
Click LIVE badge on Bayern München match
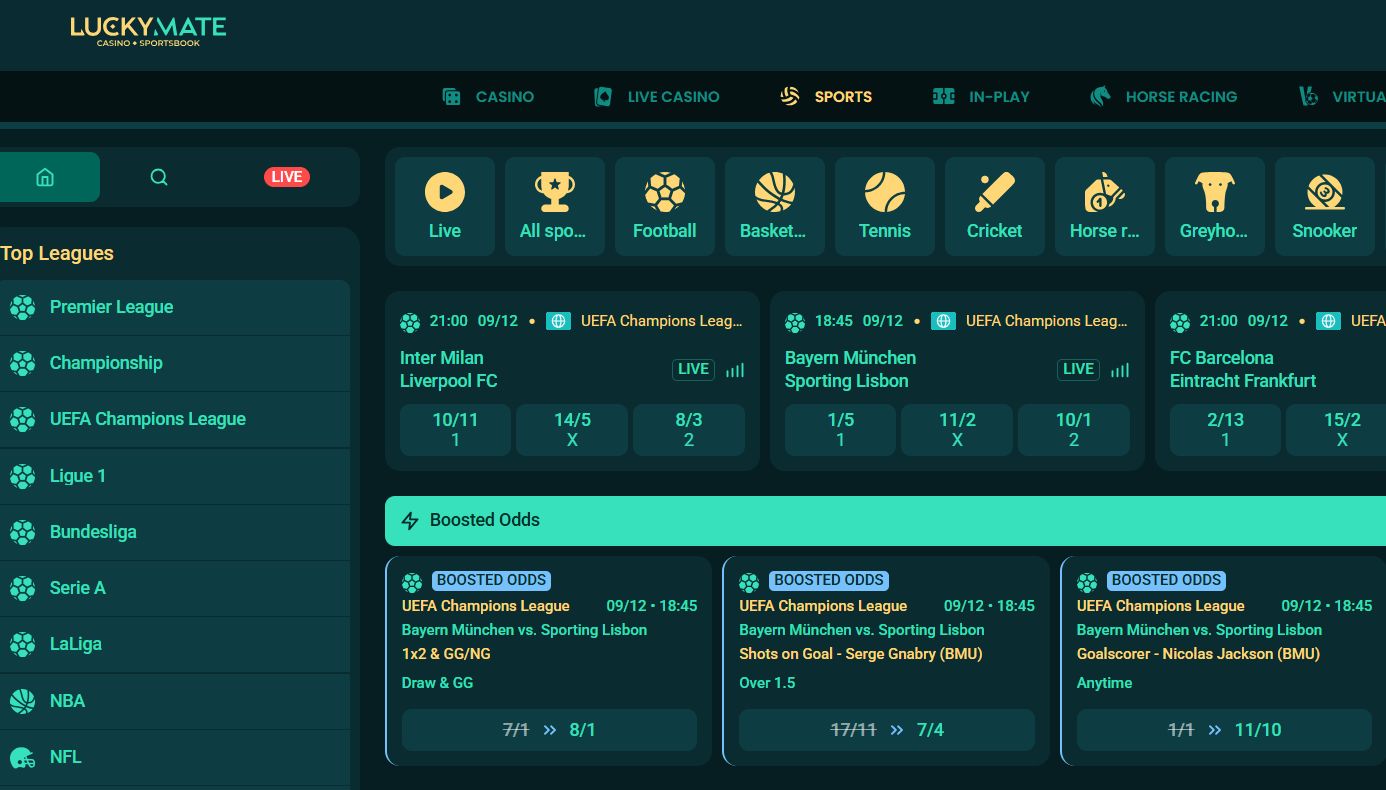pyautogui.click(x=1078, y=369)
